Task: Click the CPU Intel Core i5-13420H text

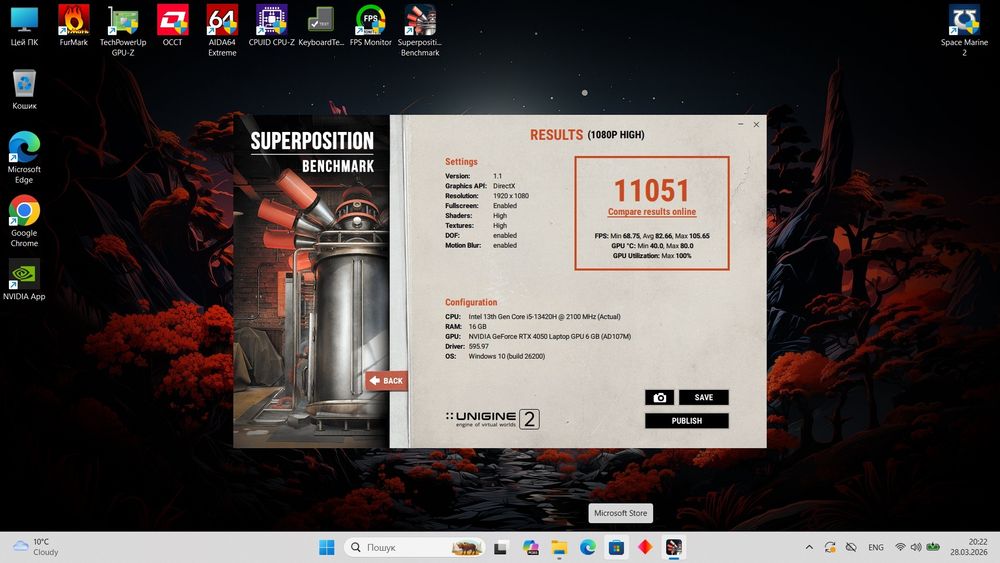Action: tap(544, 316)
